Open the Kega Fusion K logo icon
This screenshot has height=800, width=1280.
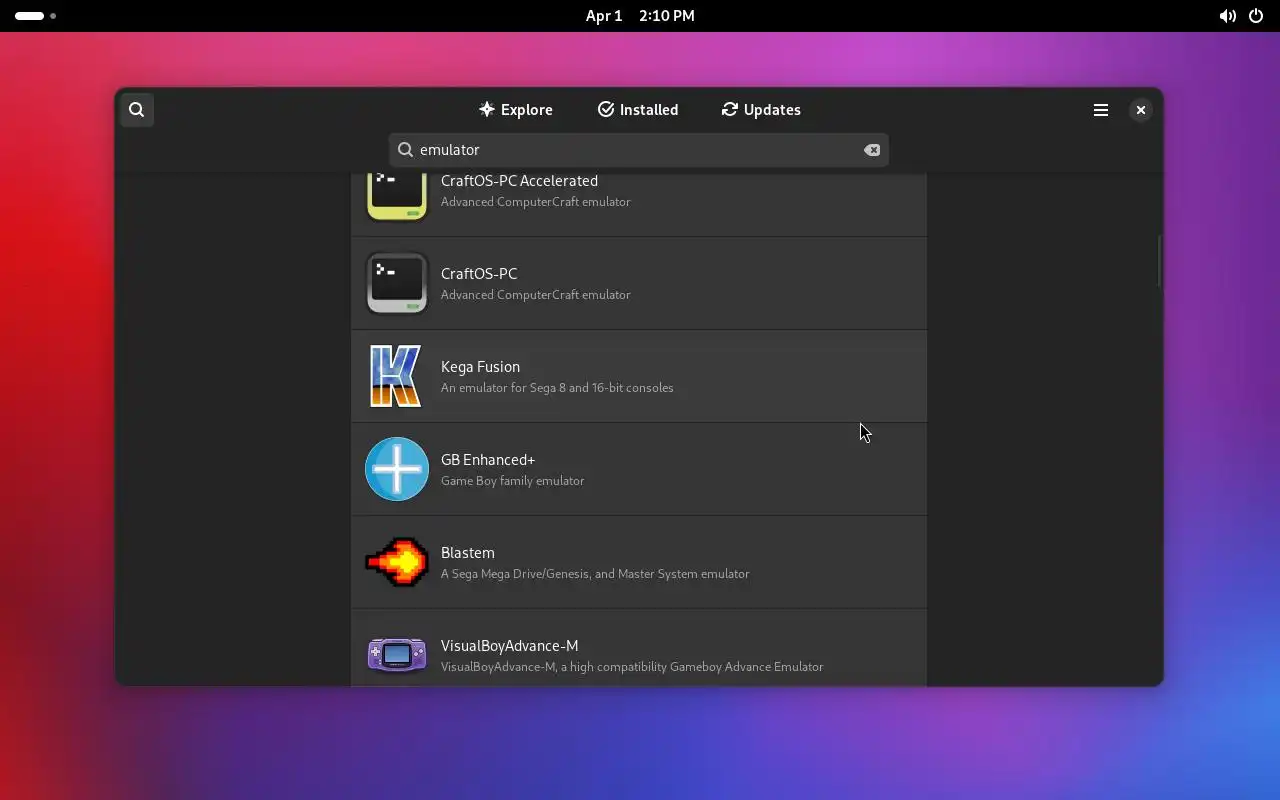tap(397, 376)
